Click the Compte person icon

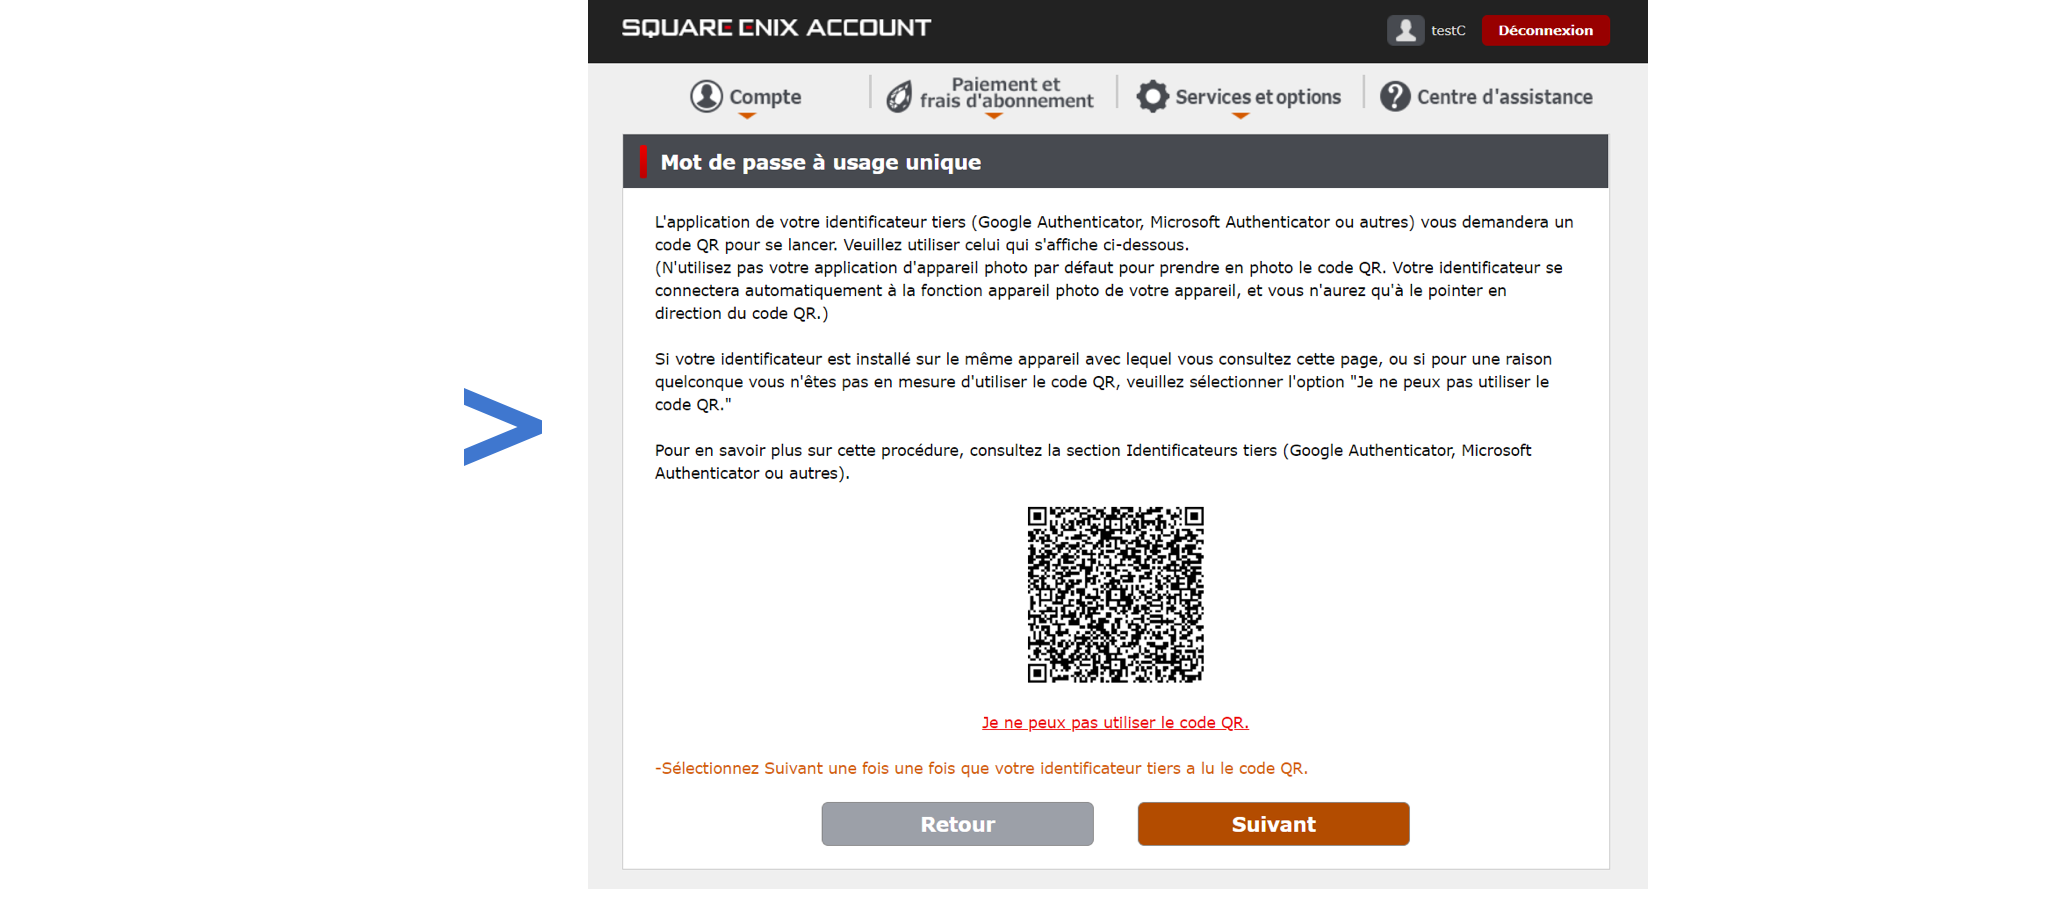click(x=706, y=96)
